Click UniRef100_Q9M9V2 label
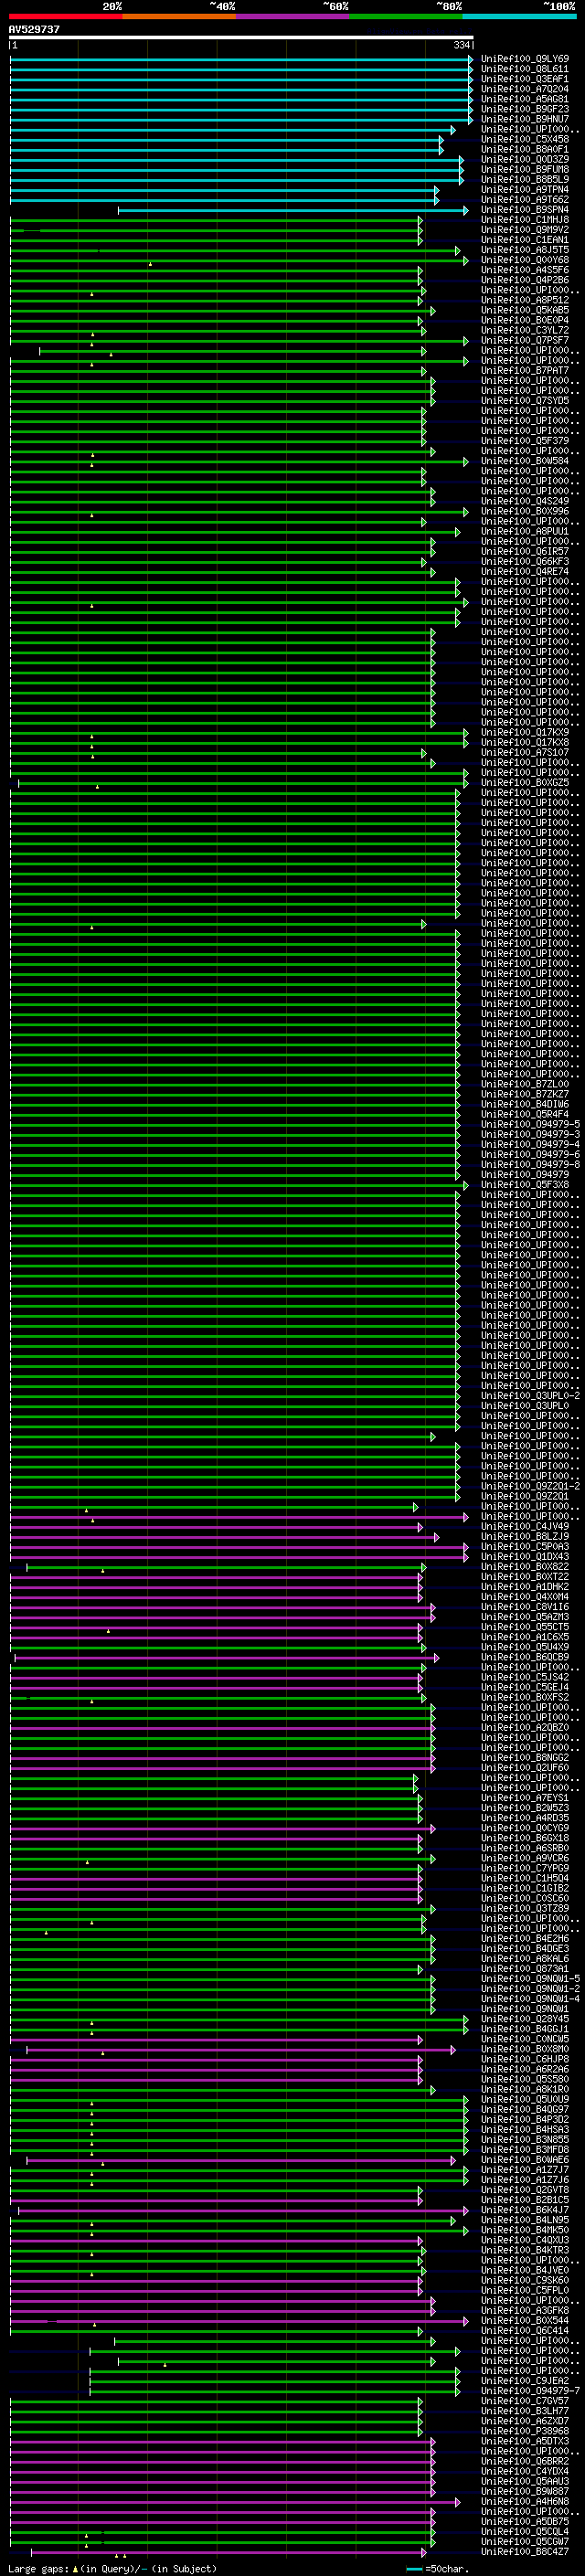Screen dimensions: 585x2576 click(x=525, y=229)
